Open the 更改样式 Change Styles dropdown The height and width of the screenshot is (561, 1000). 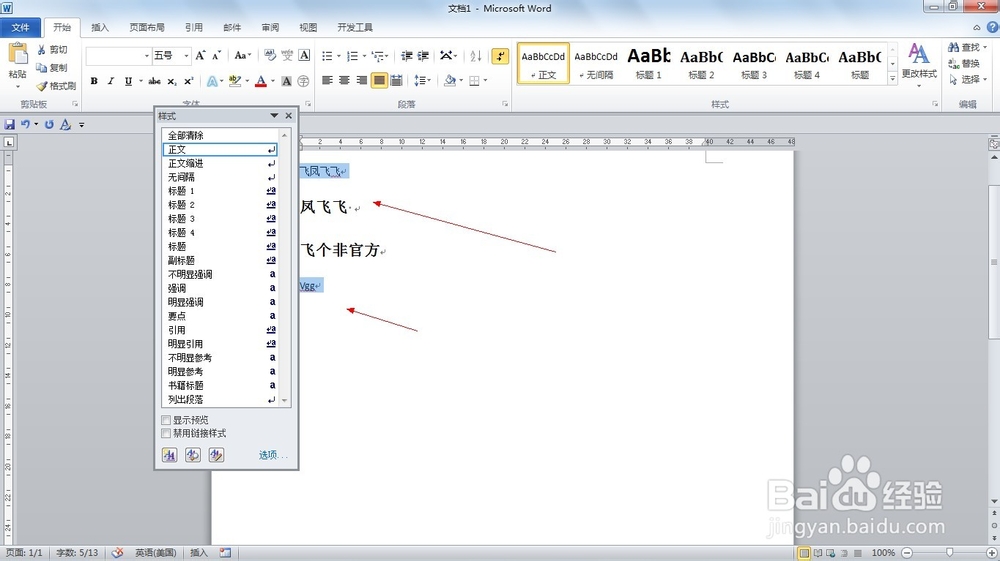919,65
